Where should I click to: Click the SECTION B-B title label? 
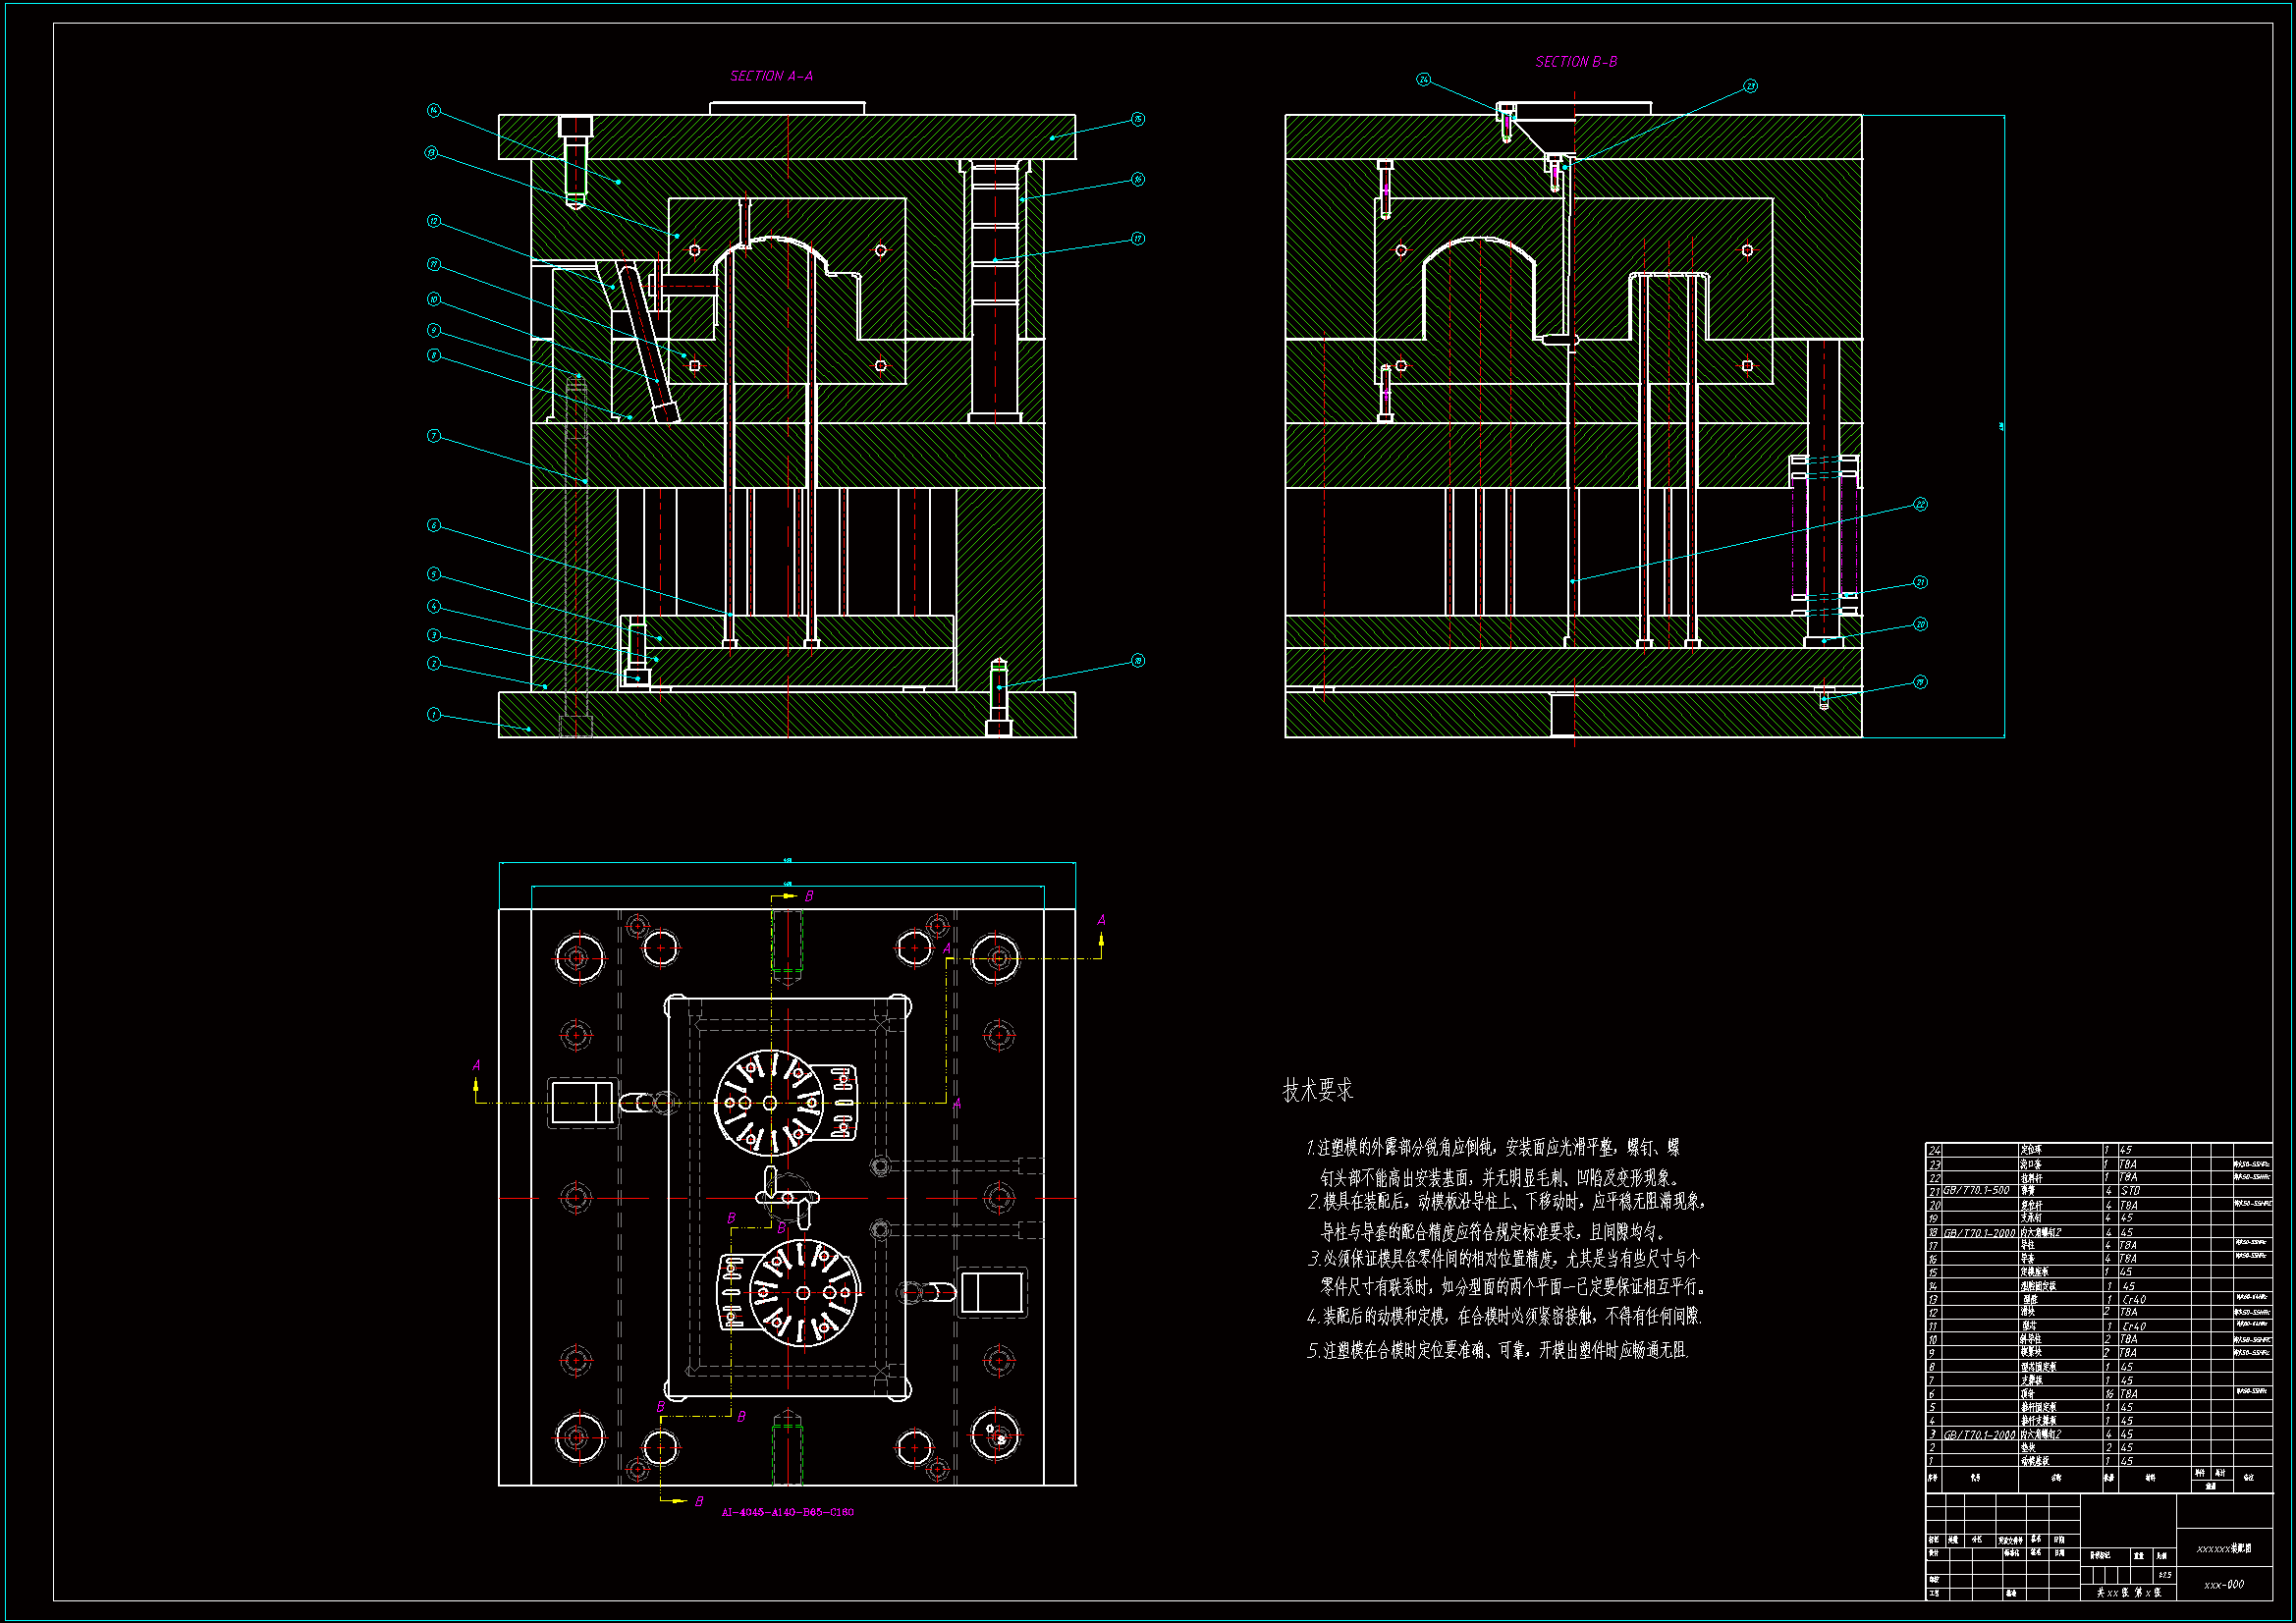point(1576,62)
